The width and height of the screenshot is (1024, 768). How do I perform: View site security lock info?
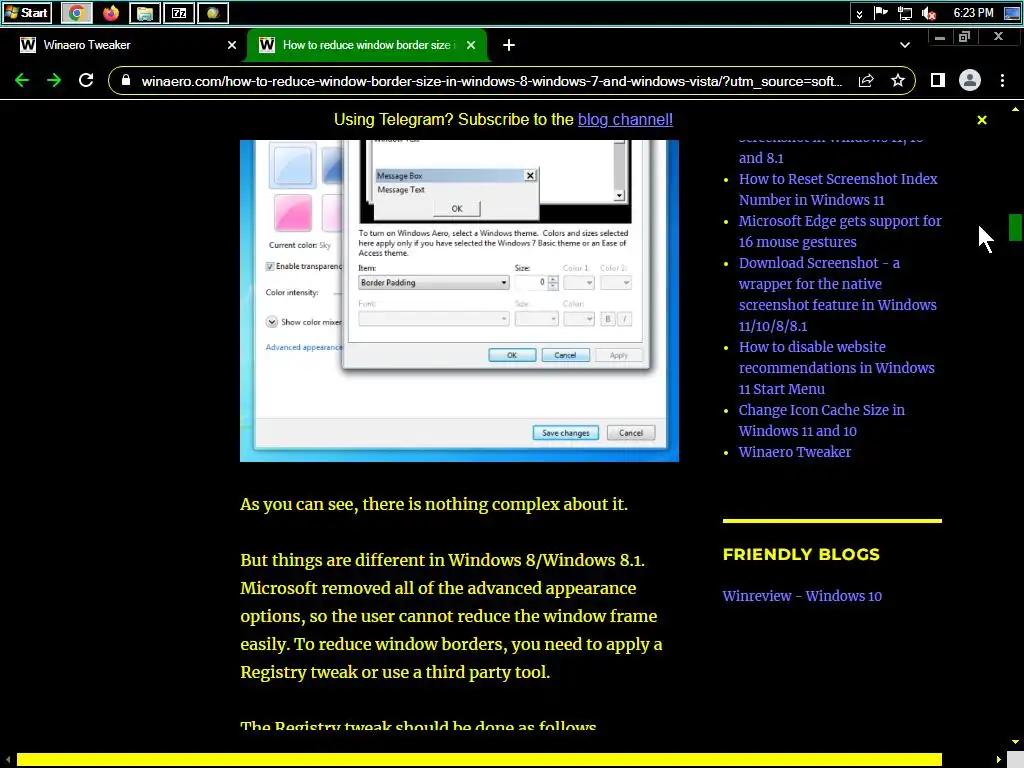(126, 80)
